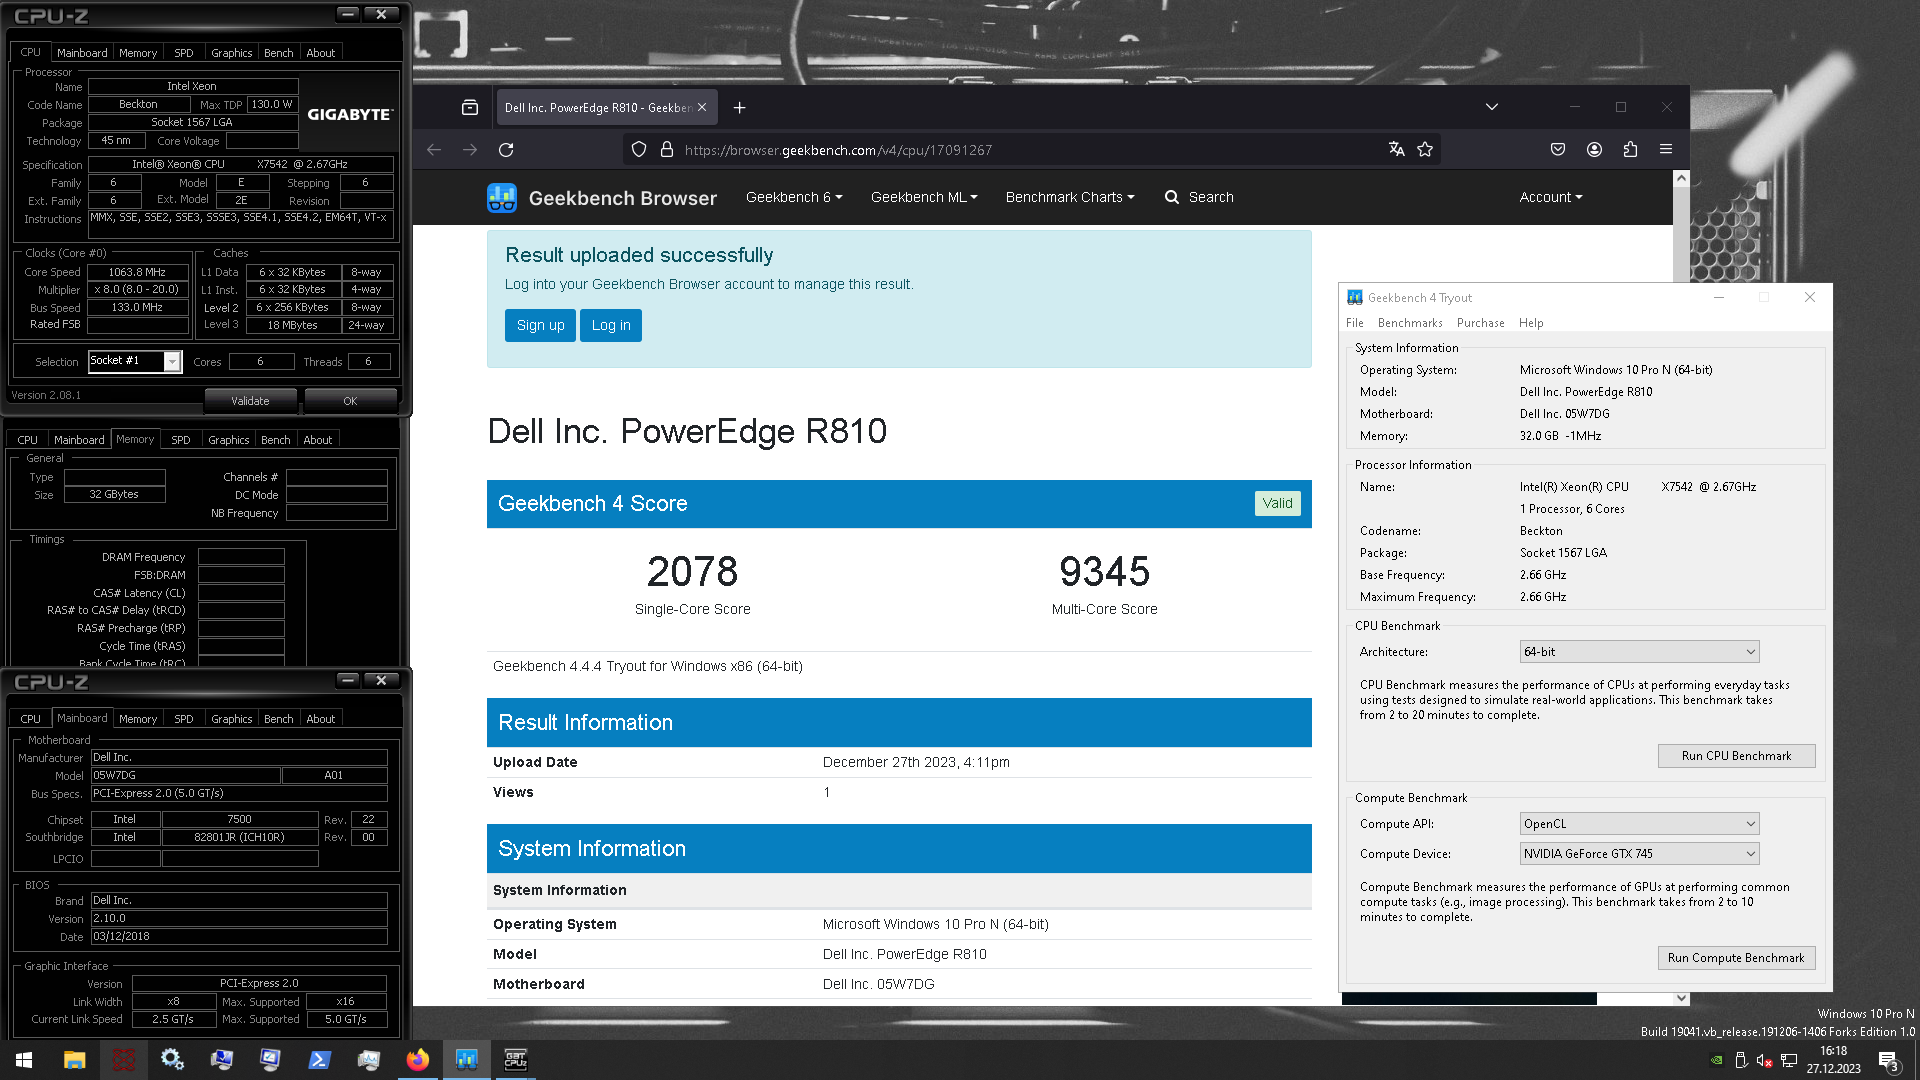
Task: Open Bench tab in top CPU-Z window
Action: tap(279, 53)
